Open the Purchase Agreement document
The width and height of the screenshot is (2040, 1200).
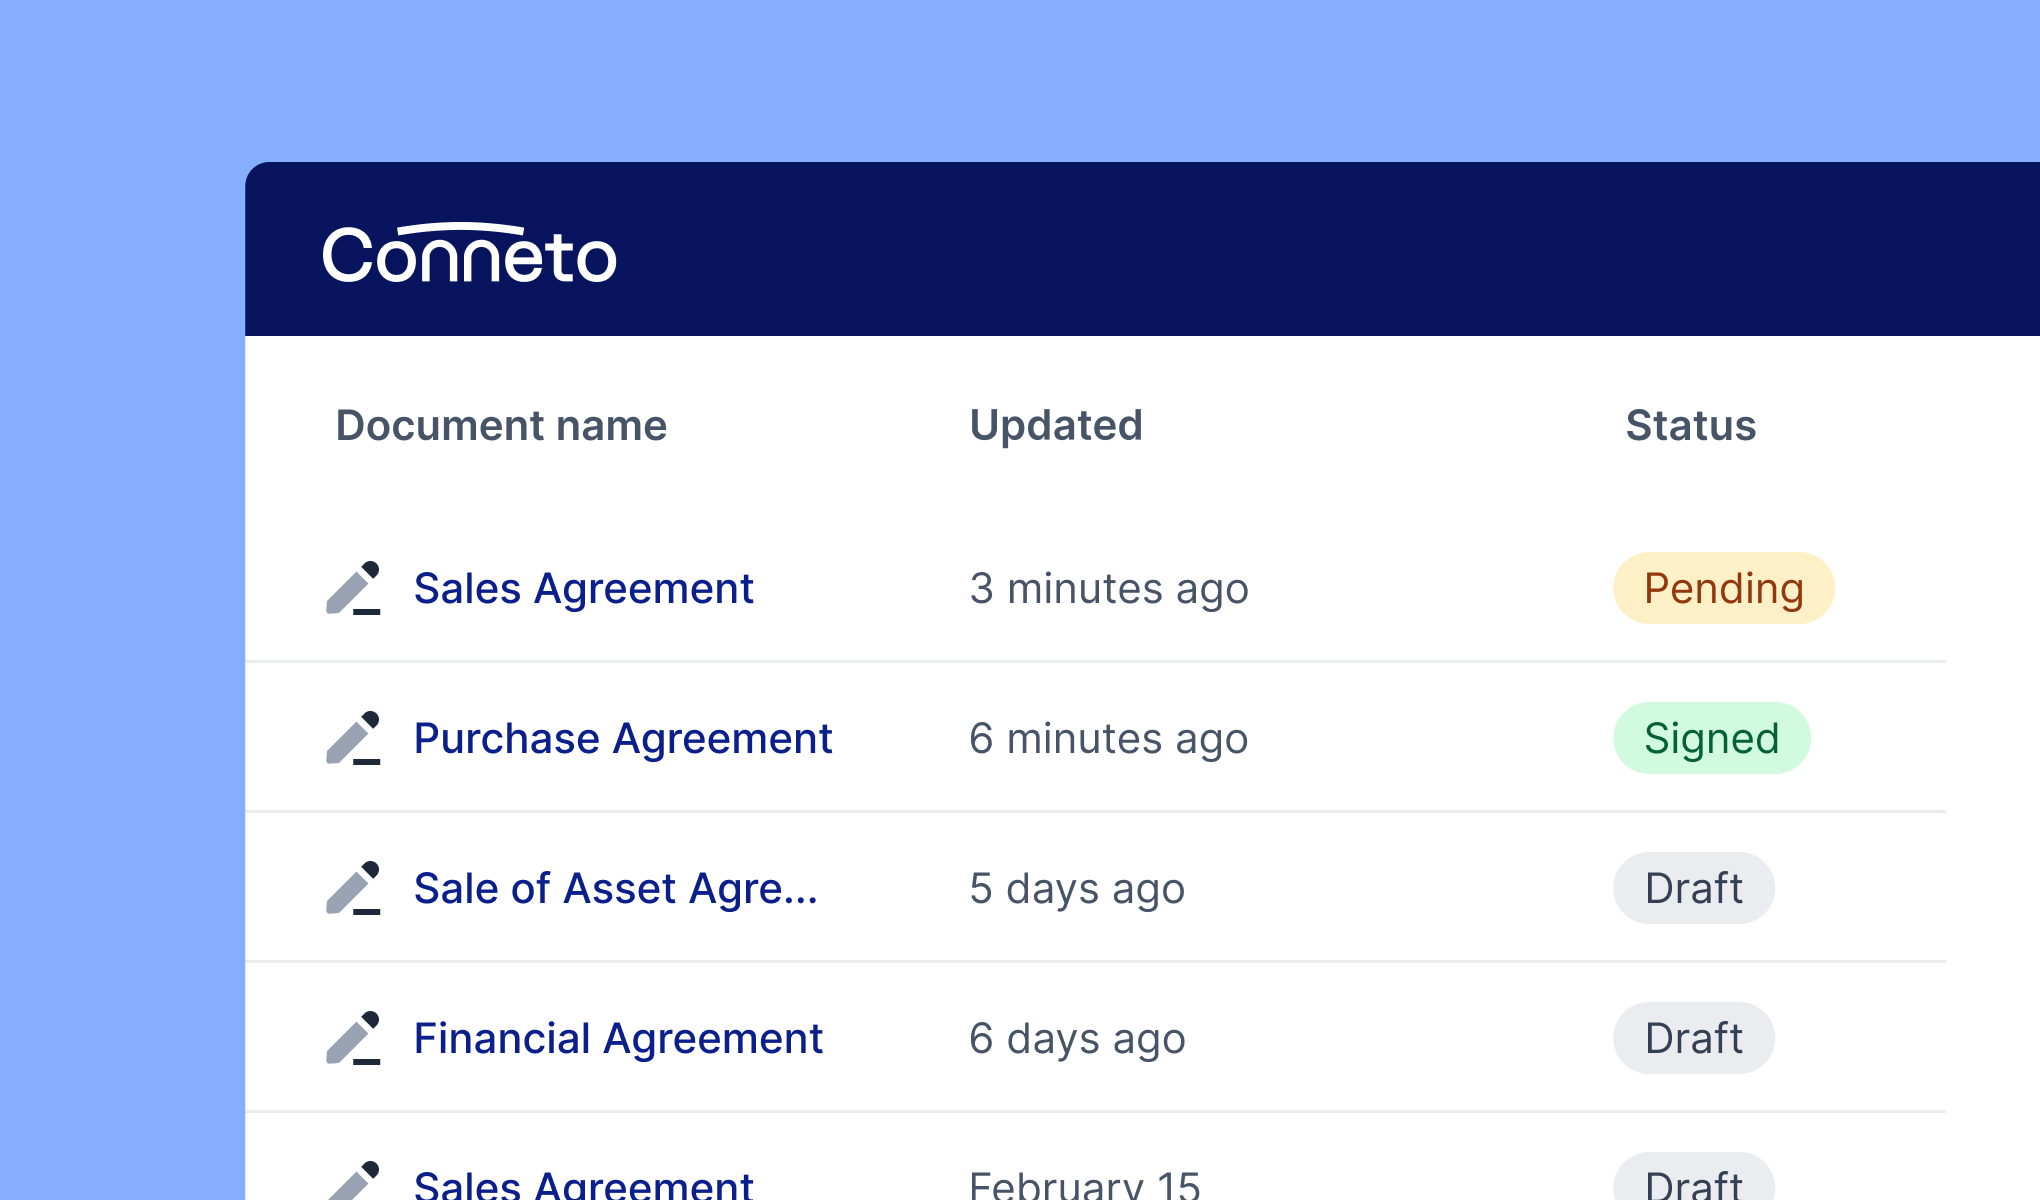pos(623,738)
